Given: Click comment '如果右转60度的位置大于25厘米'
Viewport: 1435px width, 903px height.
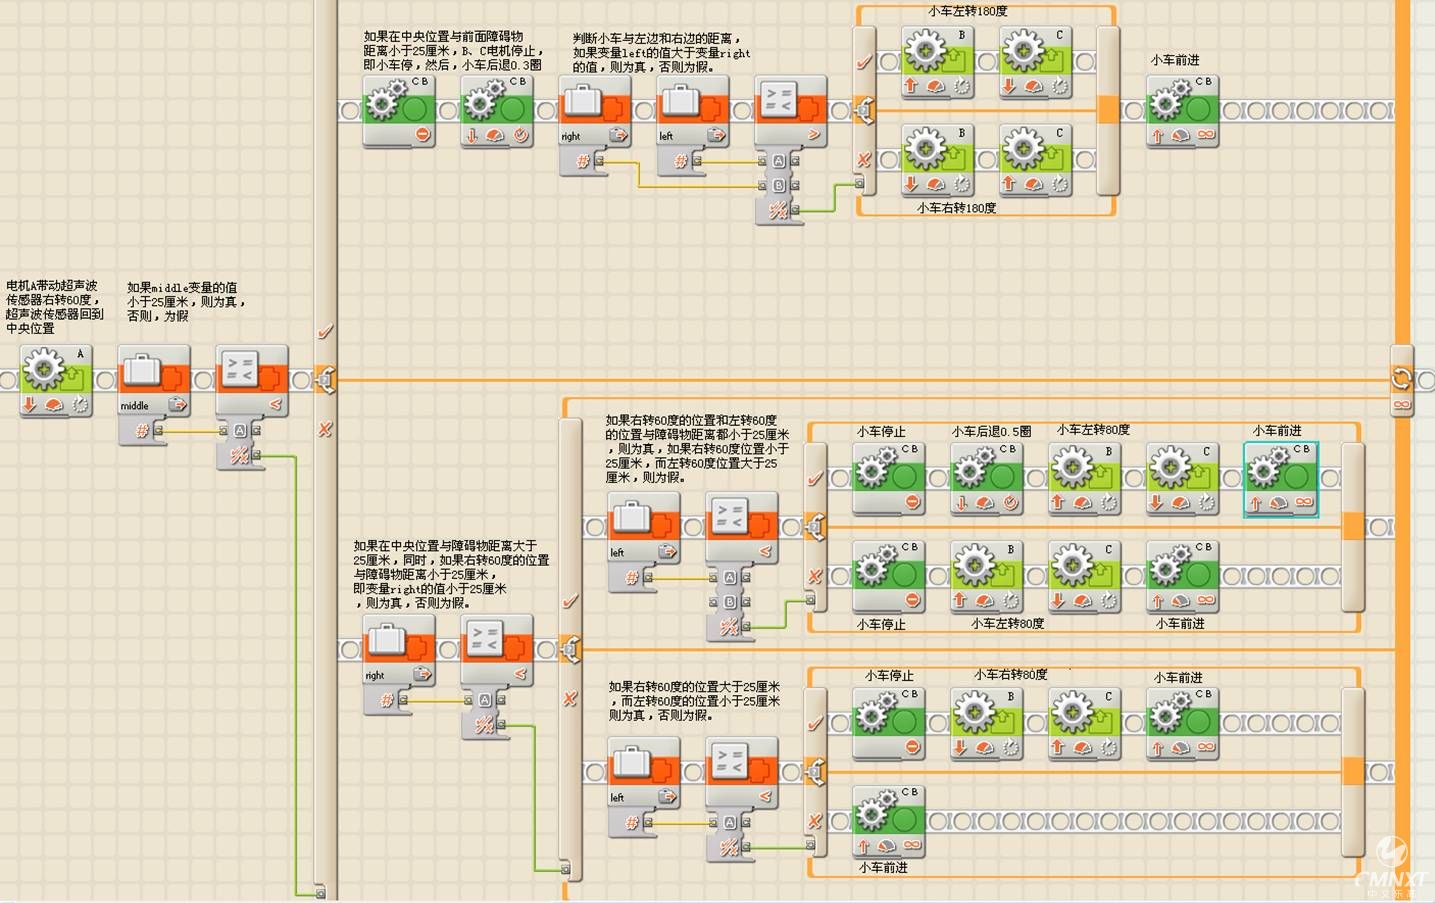Looking at the screenshot, I should point(695,701).
